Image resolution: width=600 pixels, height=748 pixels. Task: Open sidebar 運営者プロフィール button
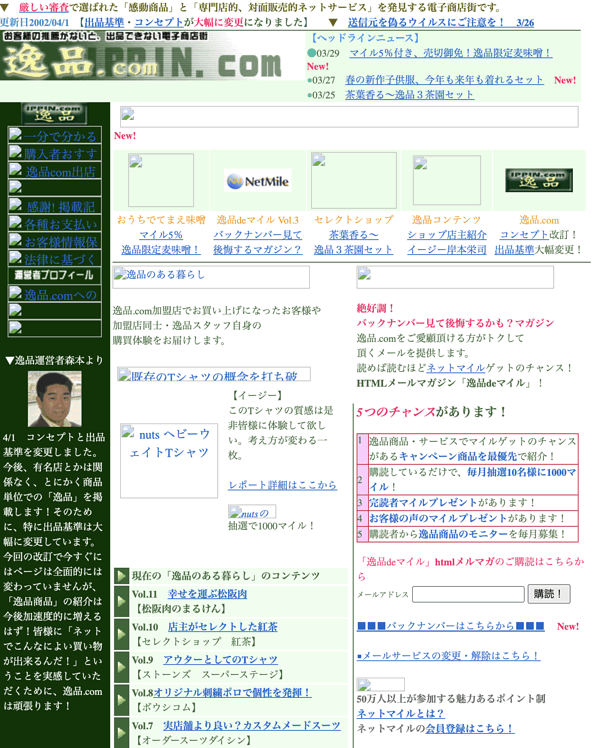(x=55, y=275)
